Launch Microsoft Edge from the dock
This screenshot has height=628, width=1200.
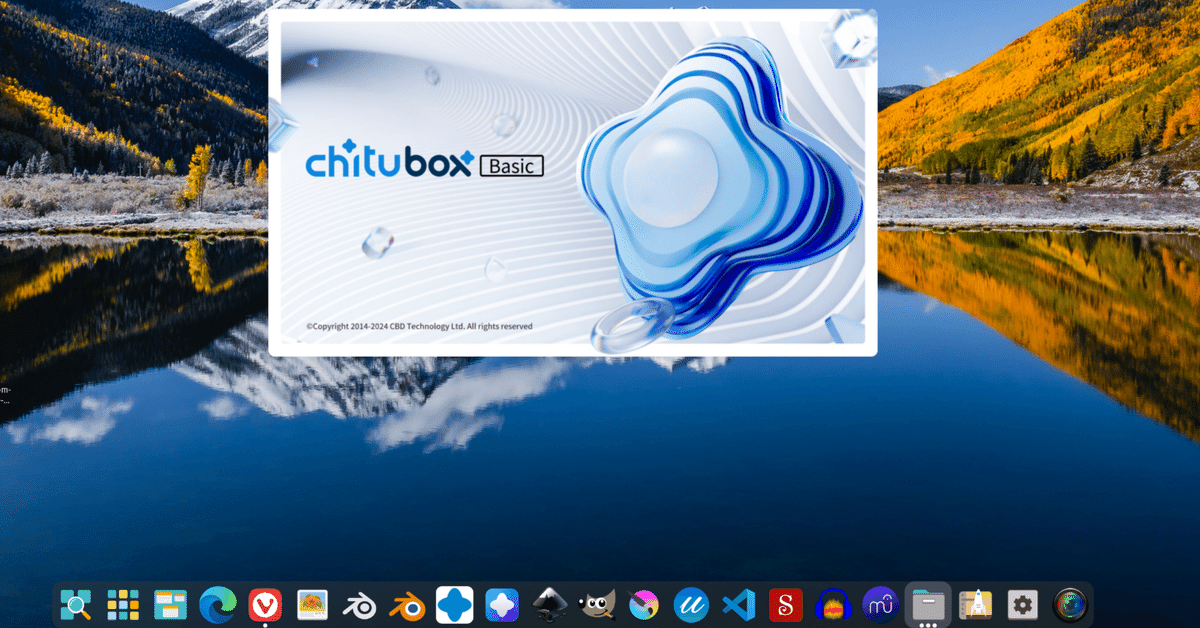(218, 604)
